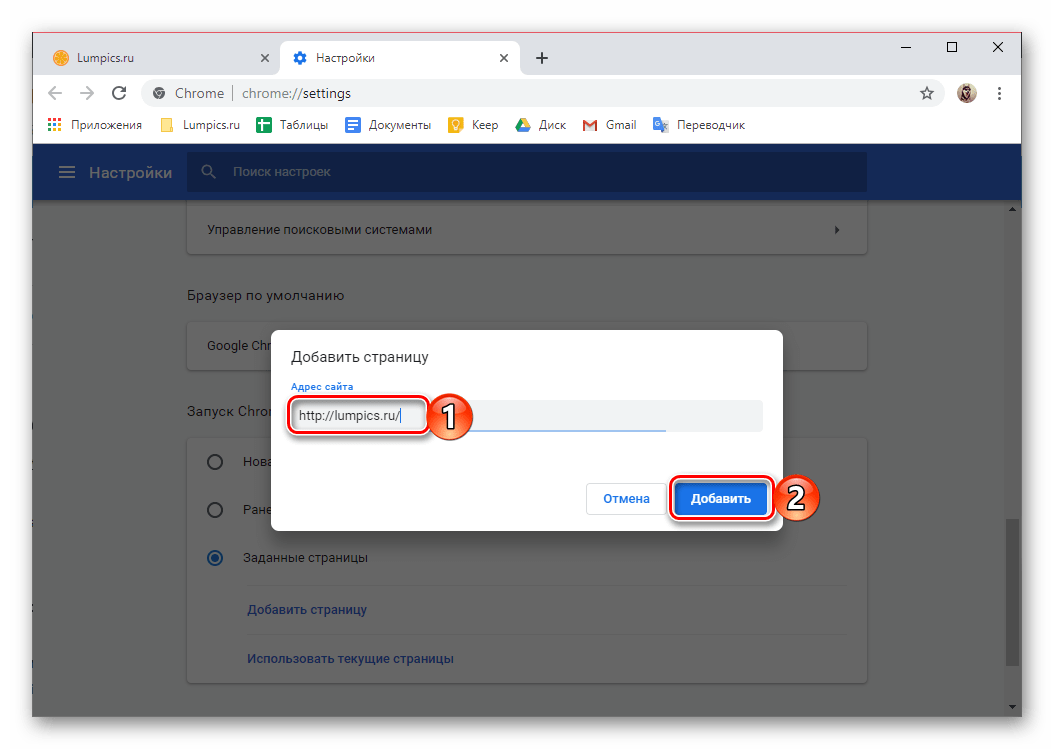Image resolution: width=1054 pixels, height=749 pixels.
Task: Select the Новая вкладка radio button
Action: coord(215,462)
